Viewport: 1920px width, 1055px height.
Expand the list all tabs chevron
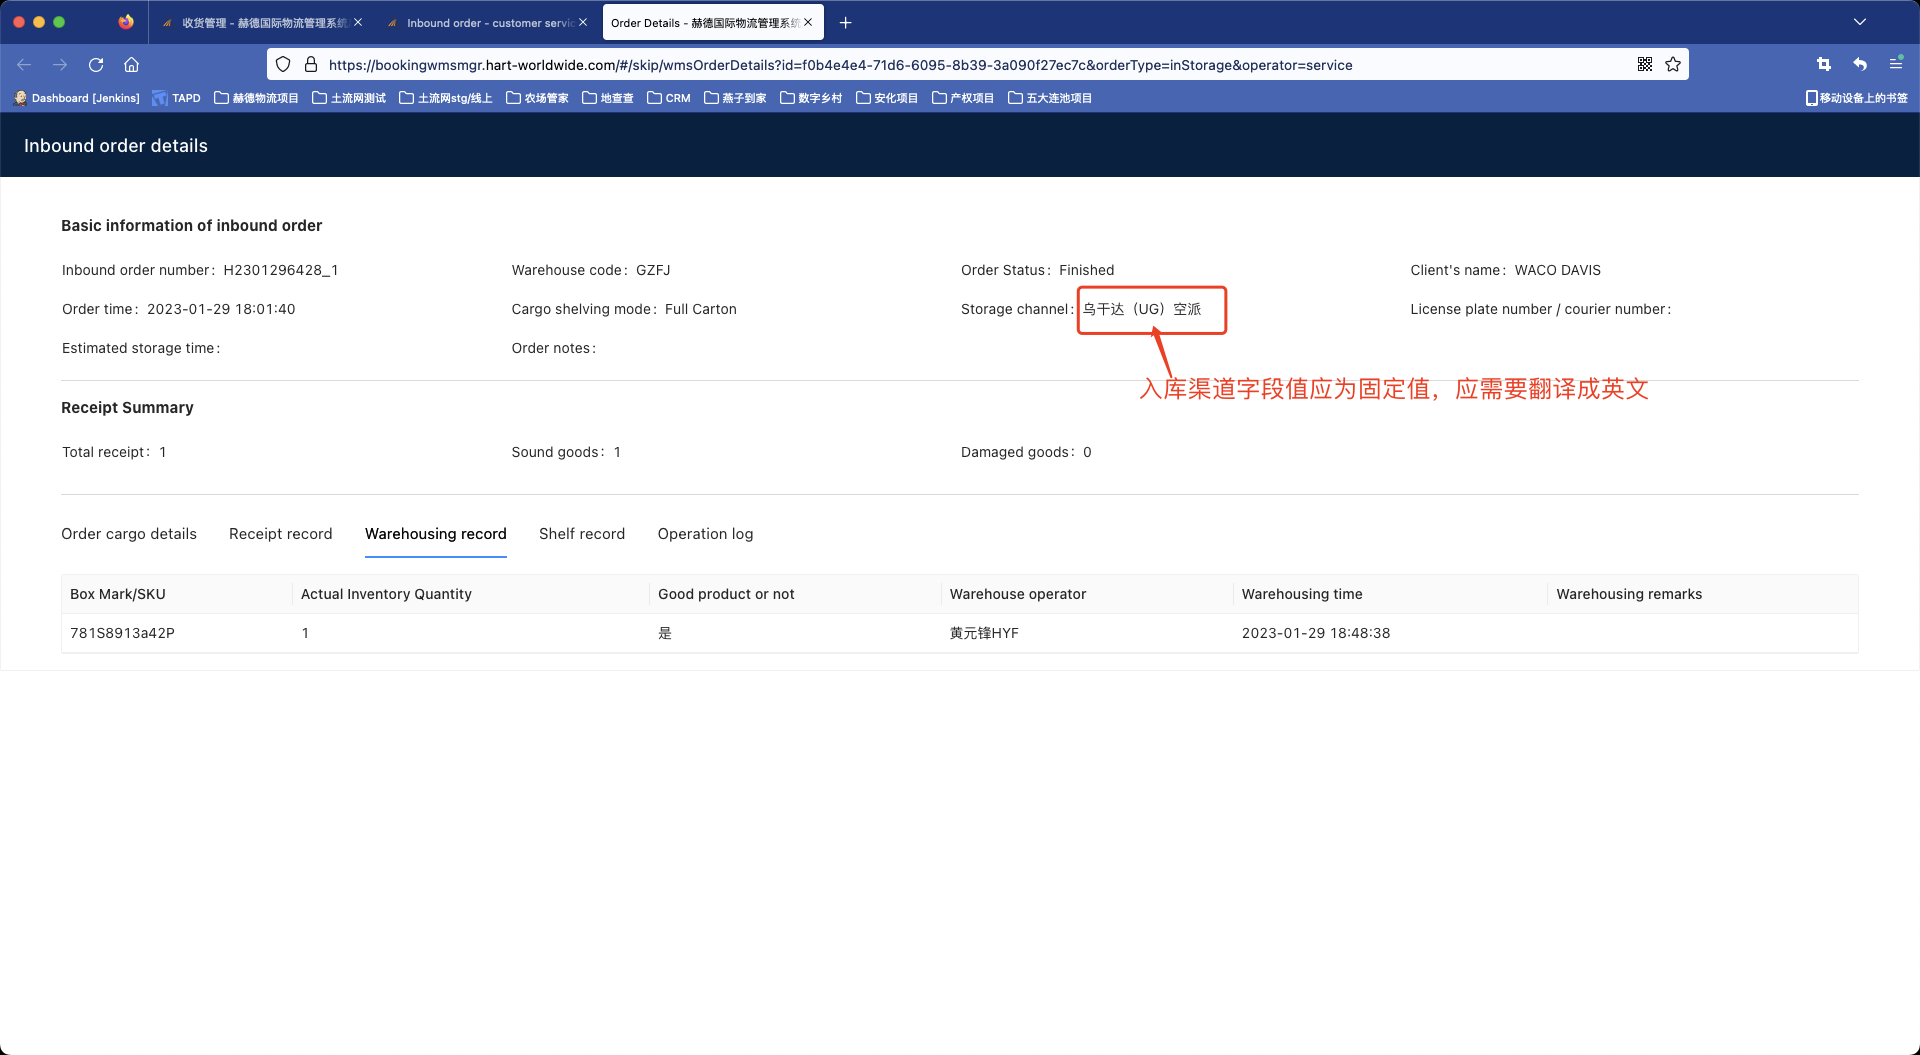coord(1860,22)
